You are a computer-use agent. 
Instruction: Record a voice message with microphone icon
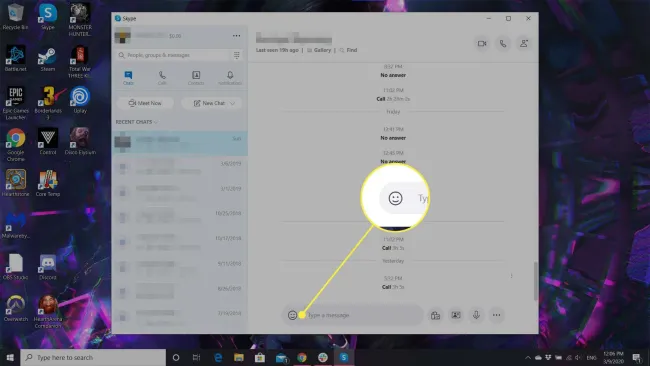476,315
